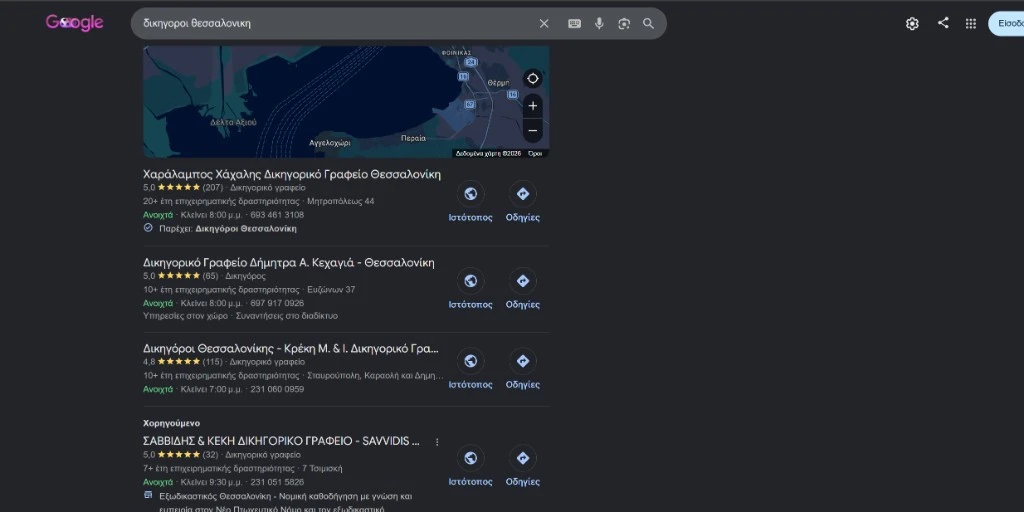Submit search with the magnifier icon
The width and height of the screenshot is (1024, 512).
648,24
